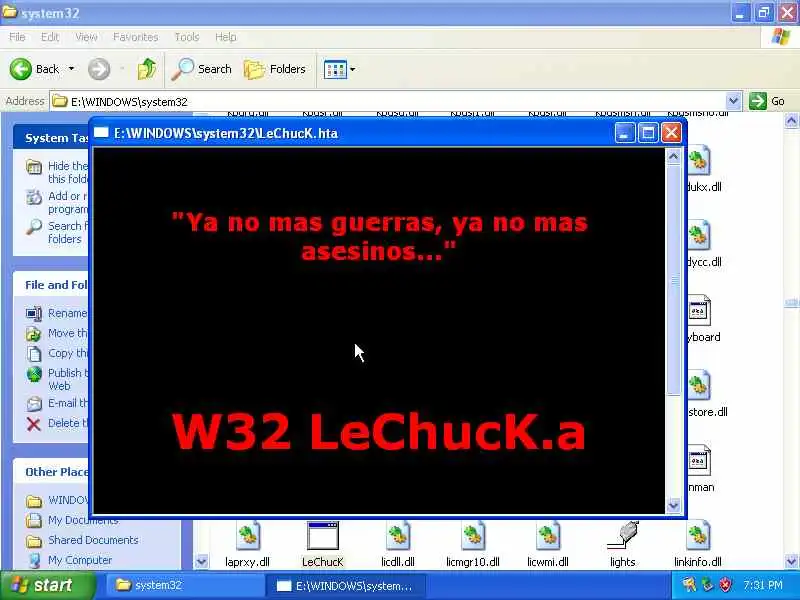Select the file icon above 'dycc.dll'
Screen dimensions: 800x600
[x=698, y=235]
